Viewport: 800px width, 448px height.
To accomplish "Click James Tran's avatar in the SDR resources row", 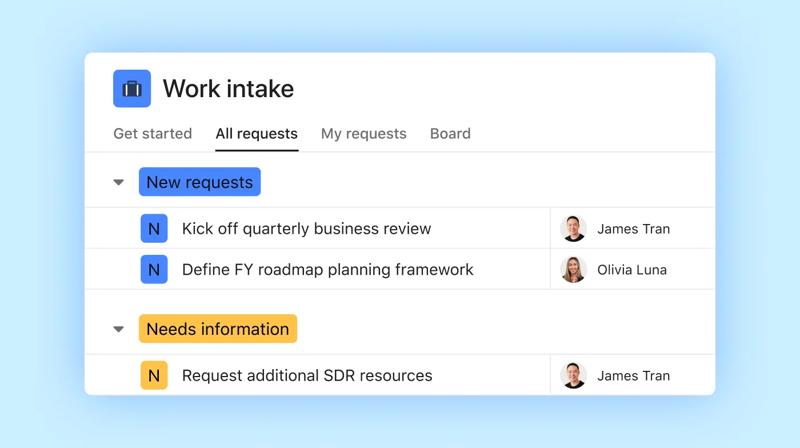I will [x=574, y=376].
